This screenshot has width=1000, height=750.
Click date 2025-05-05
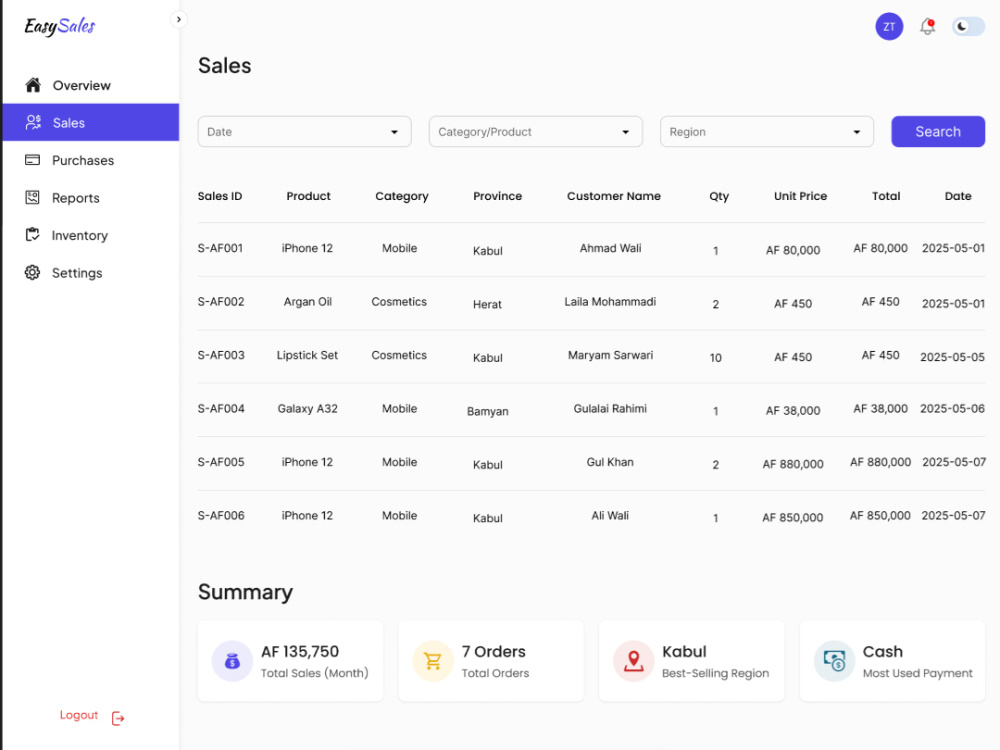952,357
